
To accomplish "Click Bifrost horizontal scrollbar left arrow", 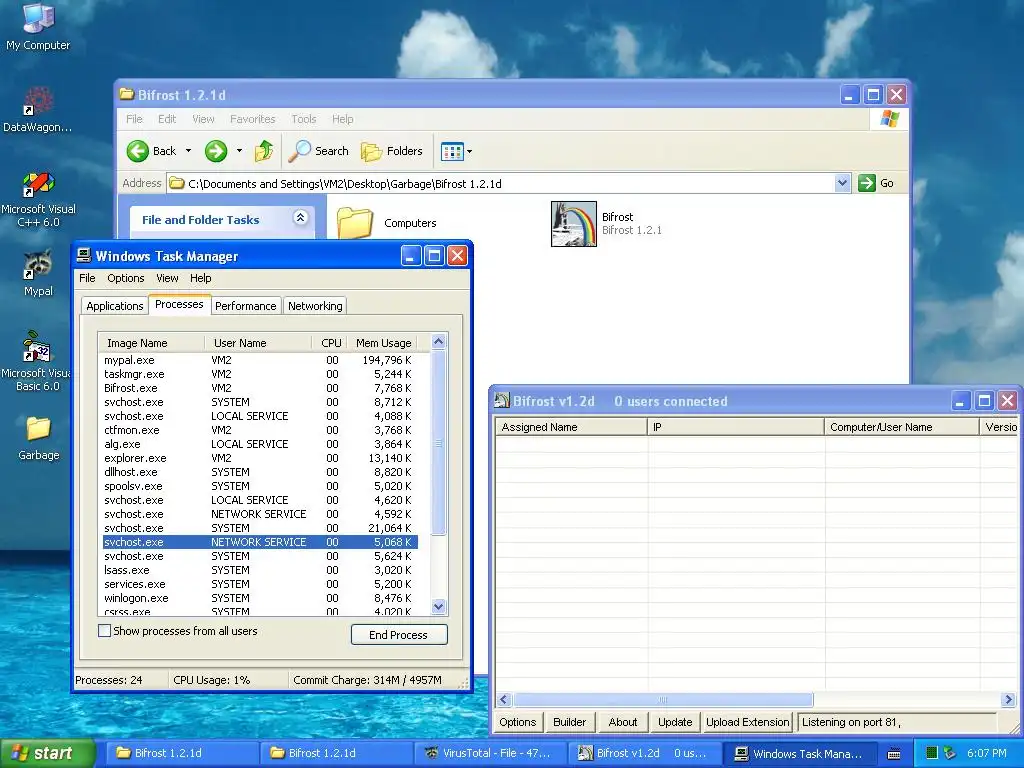I will (x=504, y=699).
